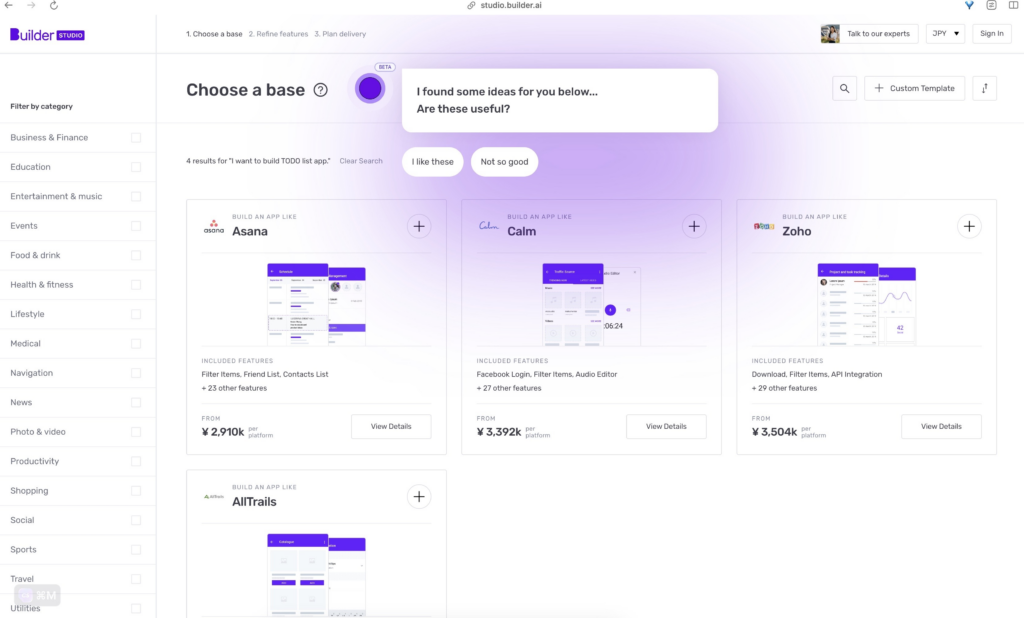
Task: Click '+ 29 other features' on Zoho card
Action: pos(784,388)
